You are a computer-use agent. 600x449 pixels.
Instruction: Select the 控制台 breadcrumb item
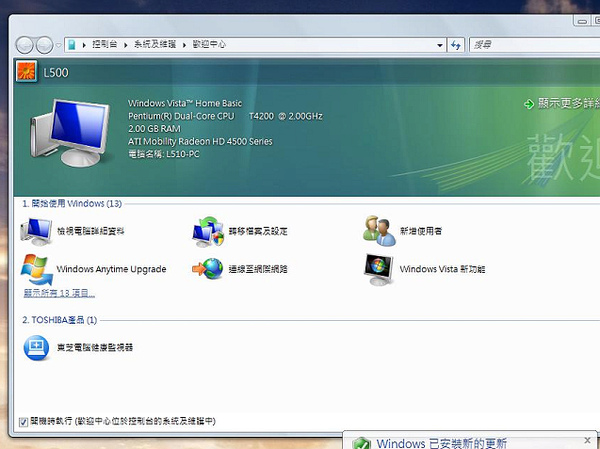click(x=104, y=44)
